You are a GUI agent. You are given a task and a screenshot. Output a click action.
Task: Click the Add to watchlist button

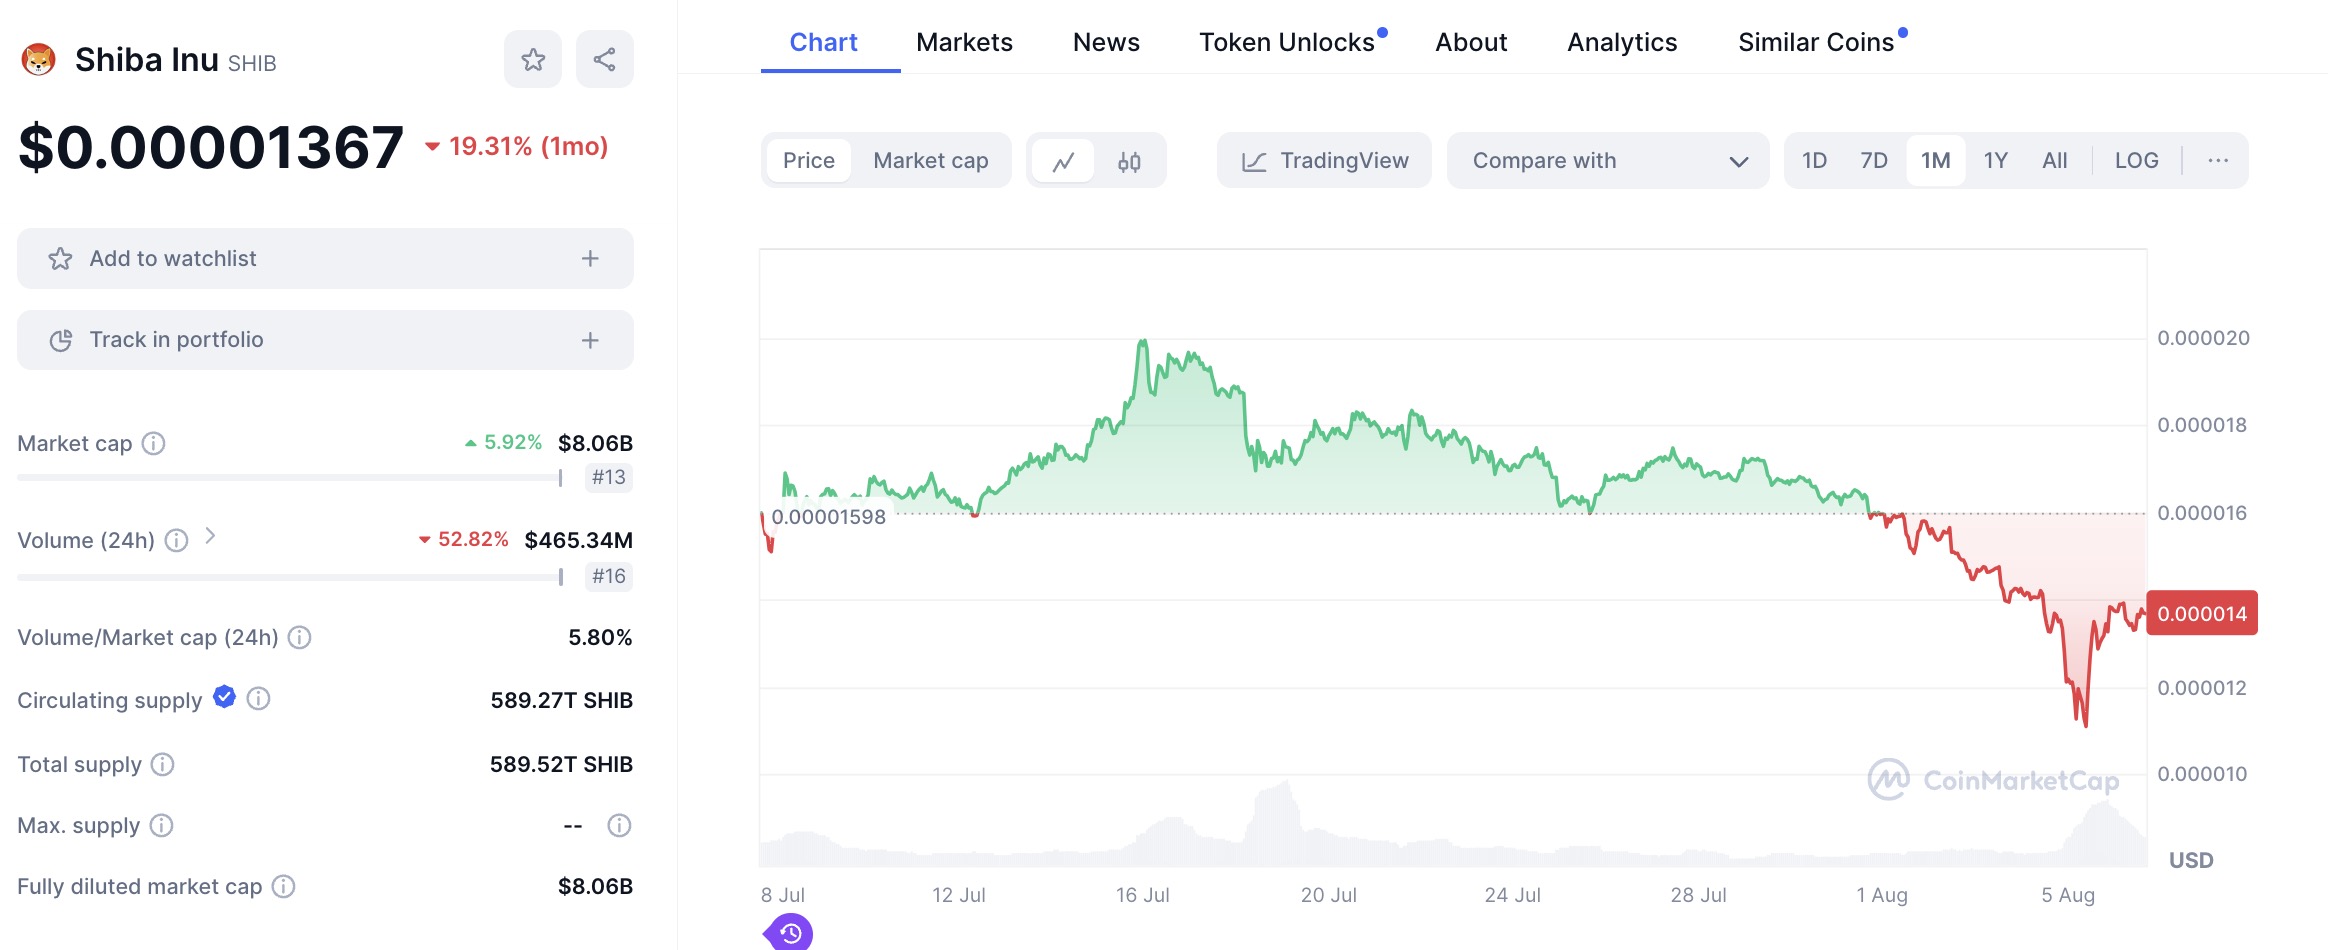[x=325, y=259]
